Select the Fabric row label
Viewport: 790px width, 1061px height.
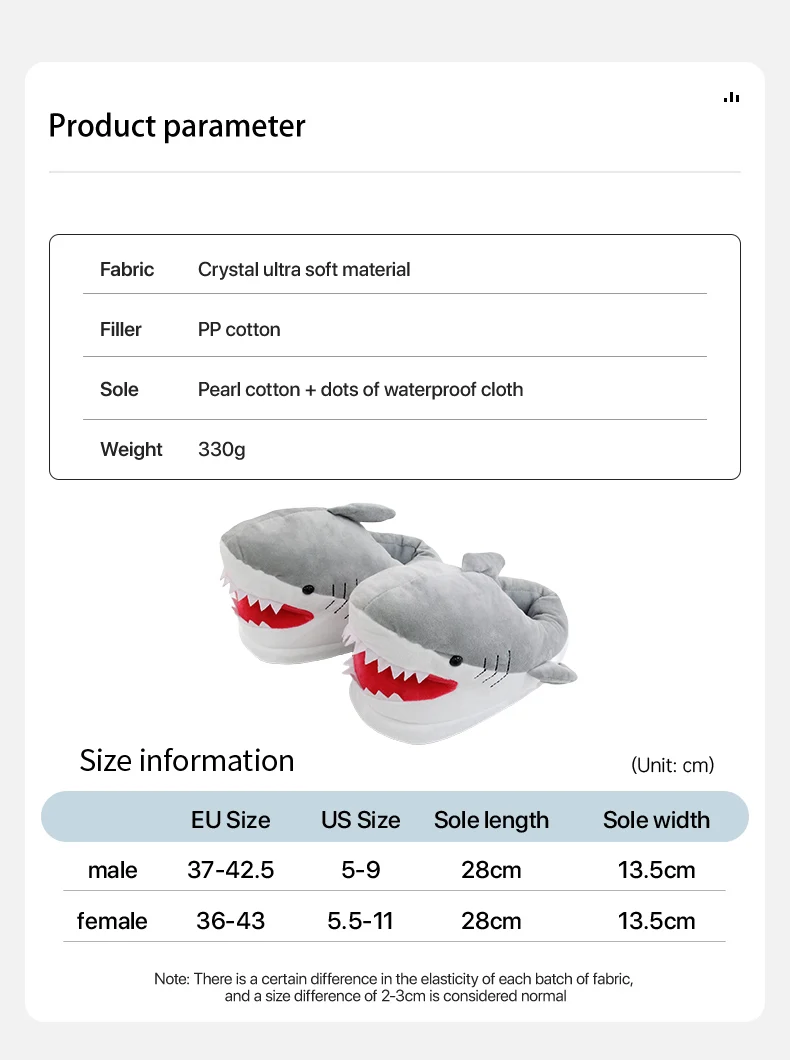pyautogui.click(x=127, y=269)
